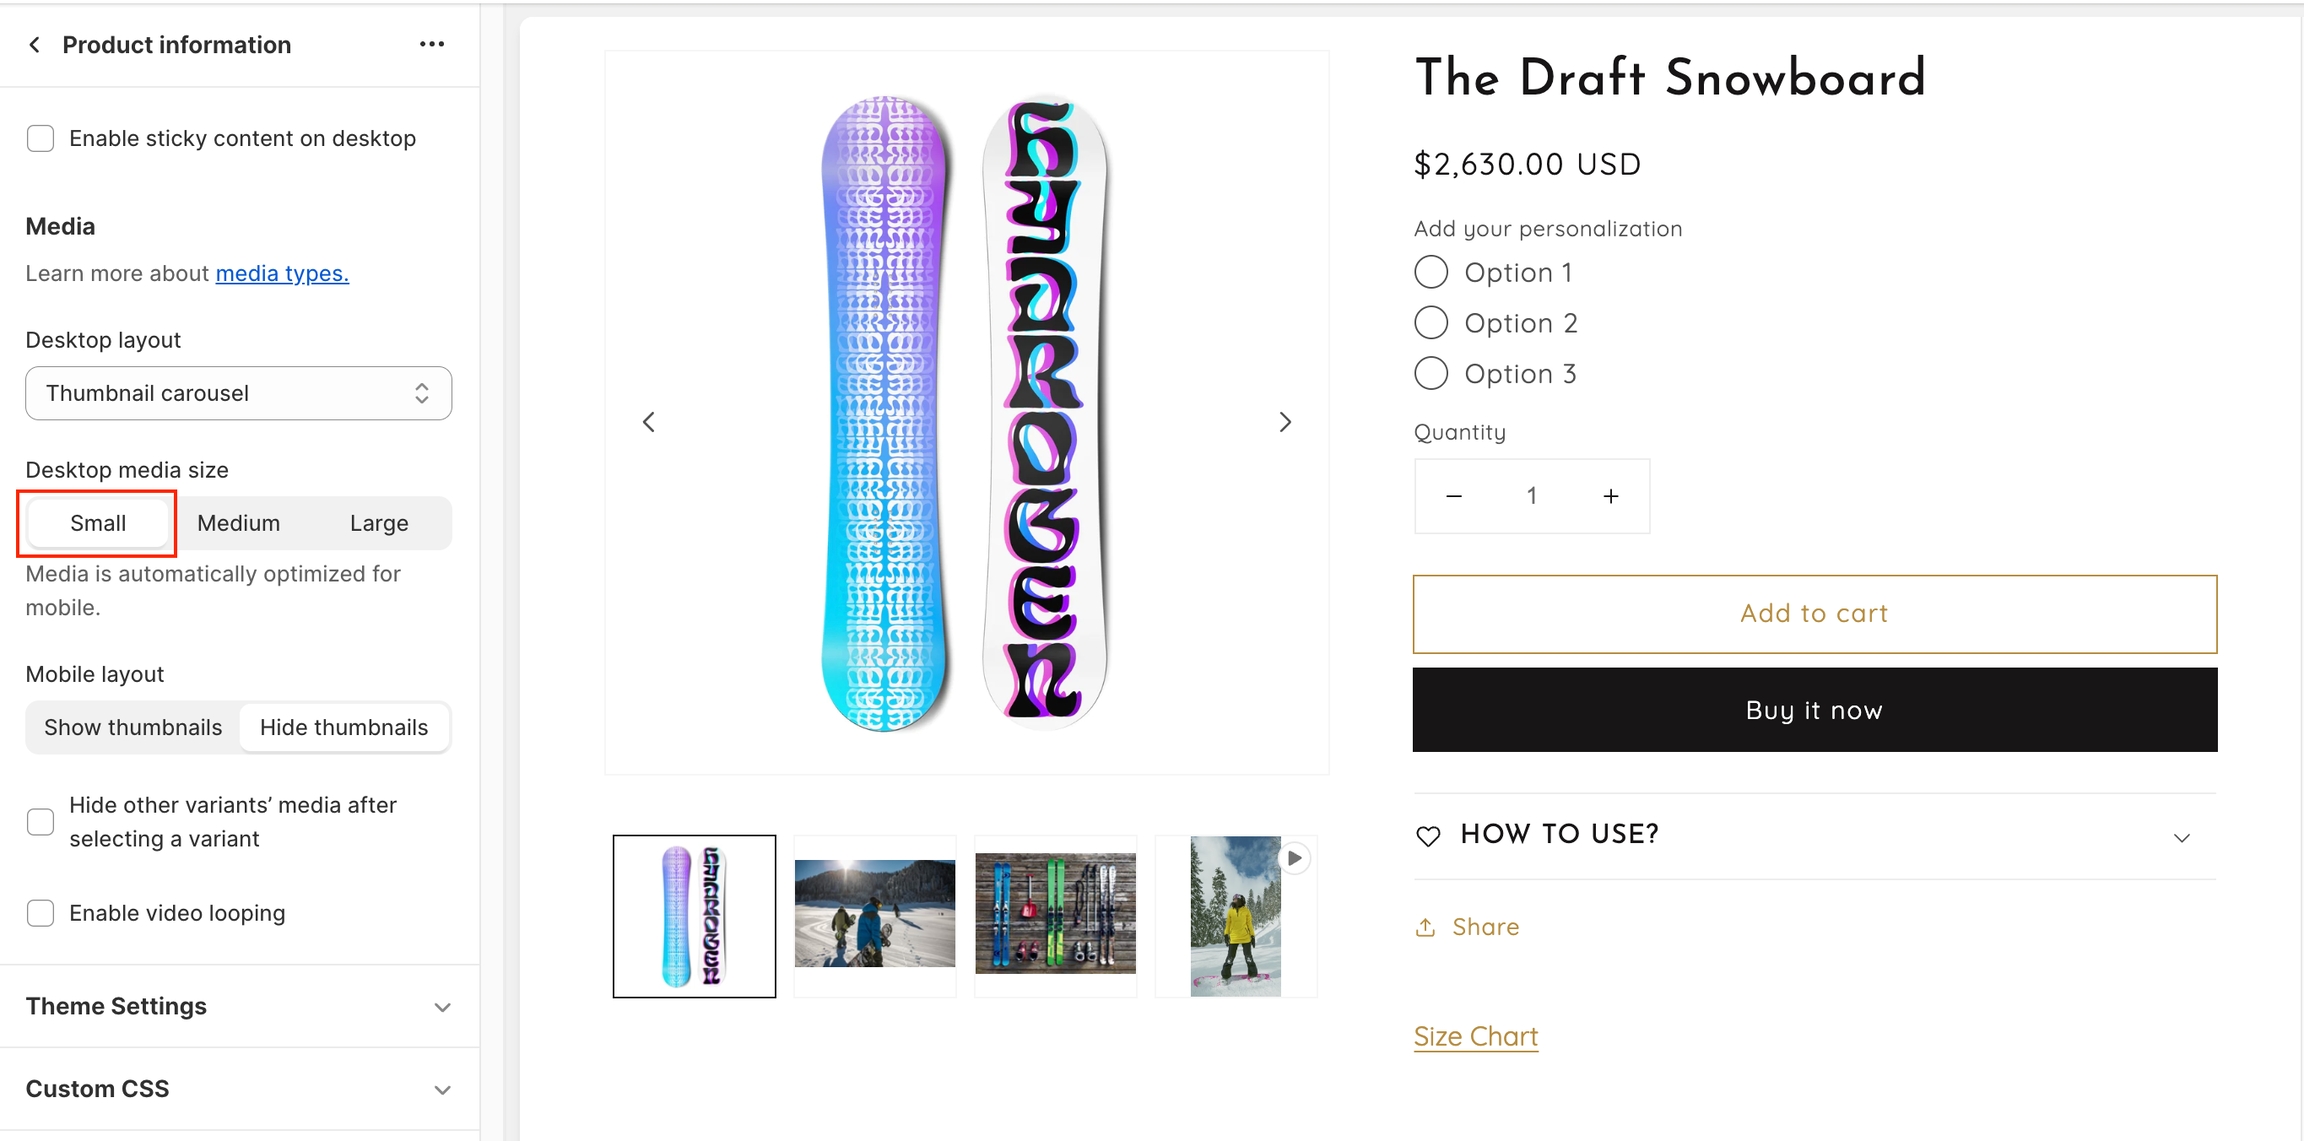Image resolution: width=2304 pixels, height=1141 pixels.
Task: Open the three-dot more options menu
Action: click(x=432, y=45)
